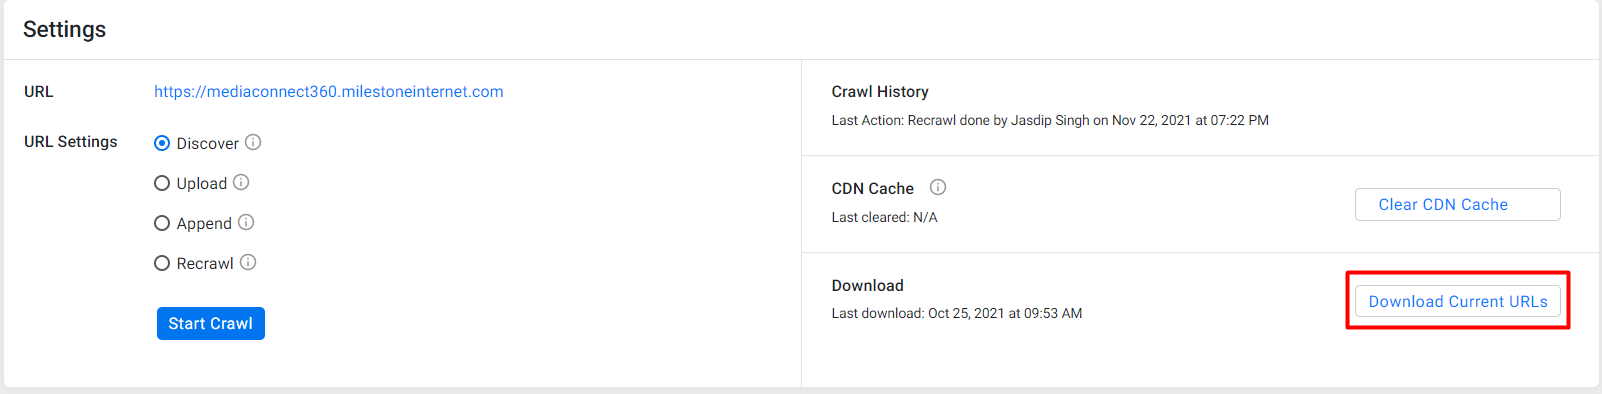
Task: Select the Append radio option
Action: click(162, 223)
